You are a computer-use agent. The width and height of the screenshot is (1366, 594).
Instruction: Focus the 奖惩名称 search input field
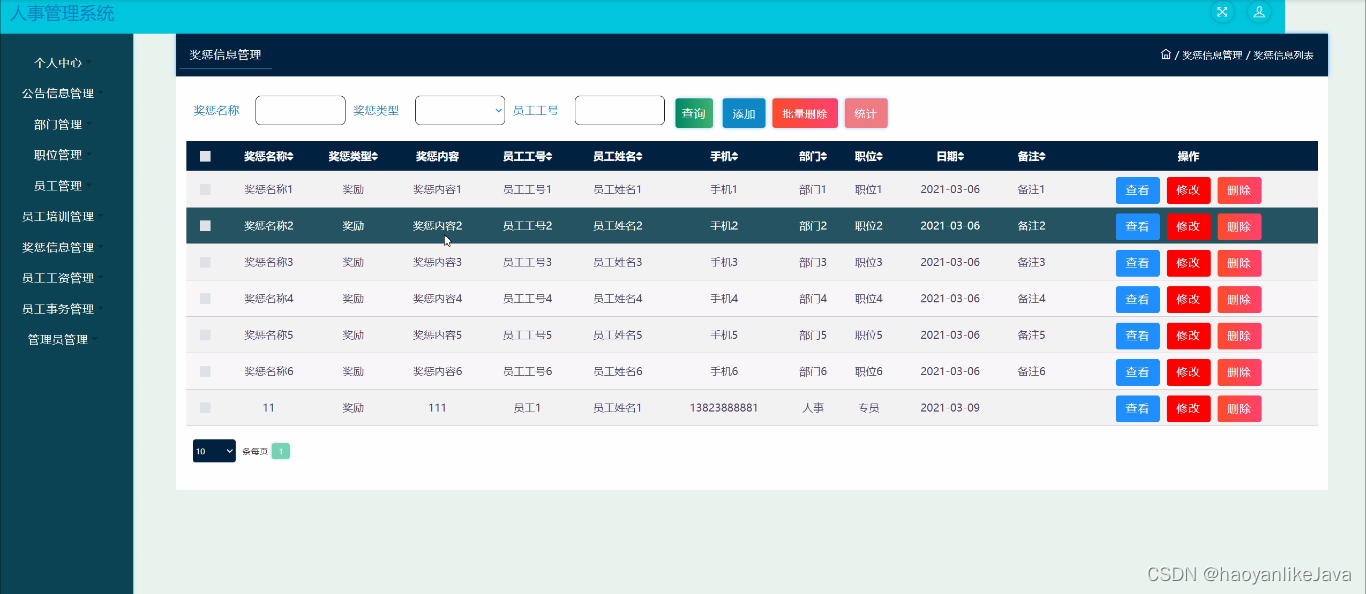click(x=300, y=110)
